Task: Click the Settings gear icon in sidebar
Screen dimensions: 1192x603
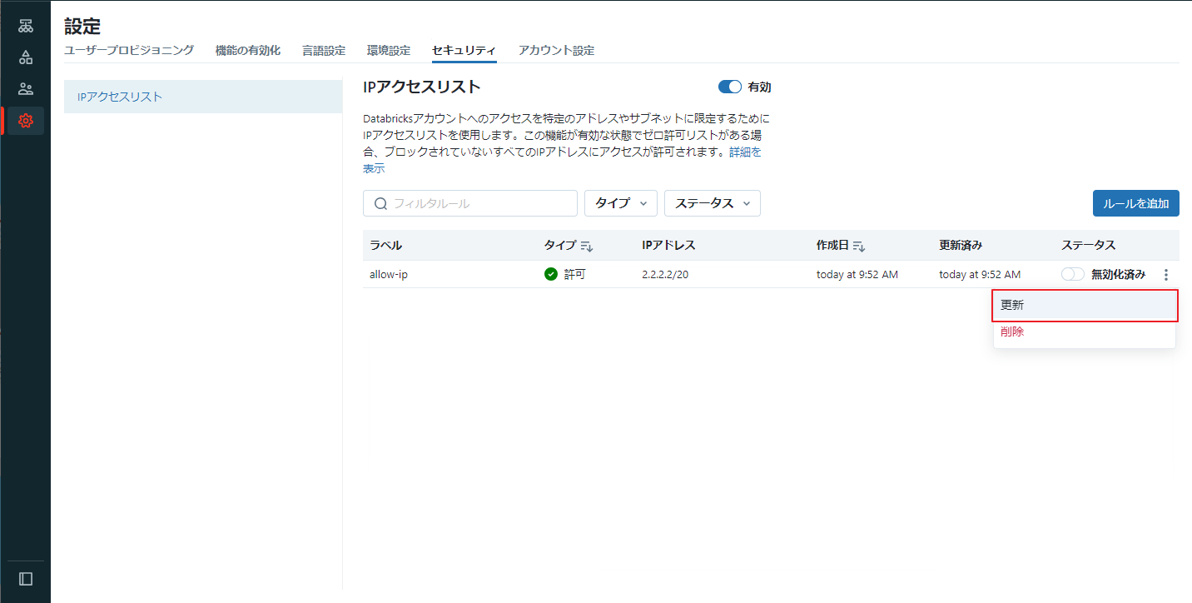Action: click(26, 121)
